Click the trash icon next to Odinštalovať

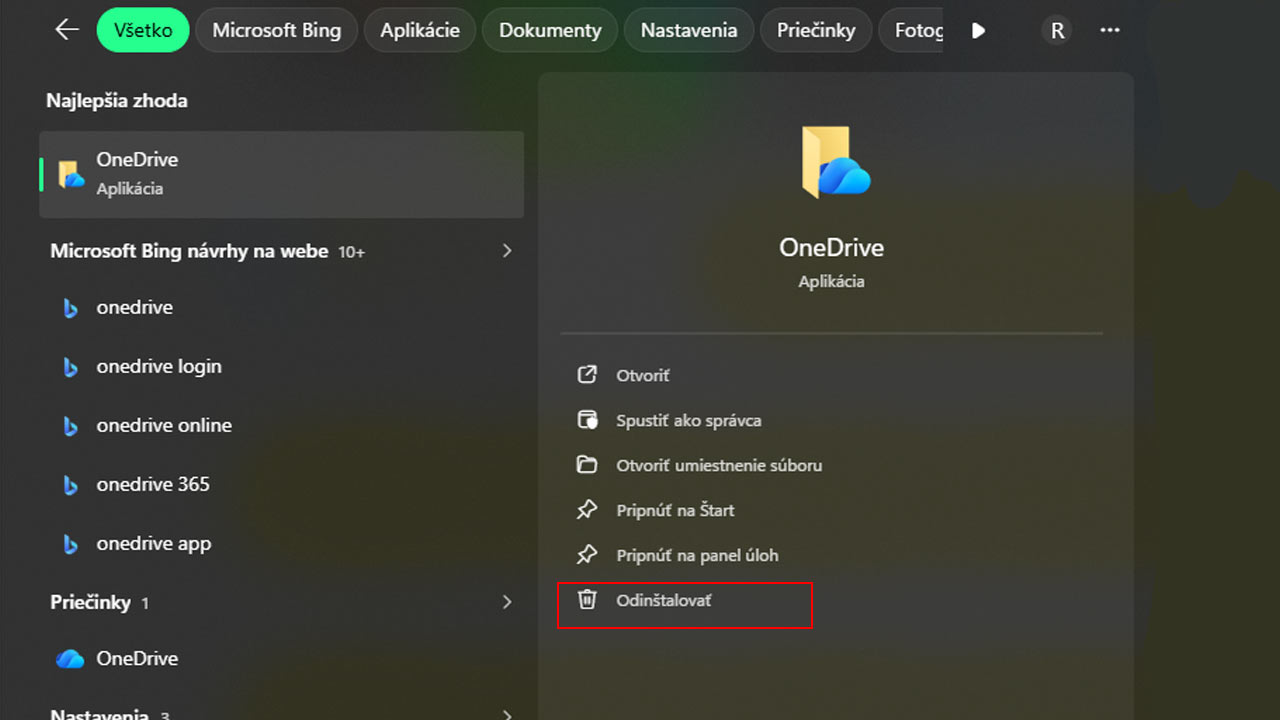pos(587,600)
